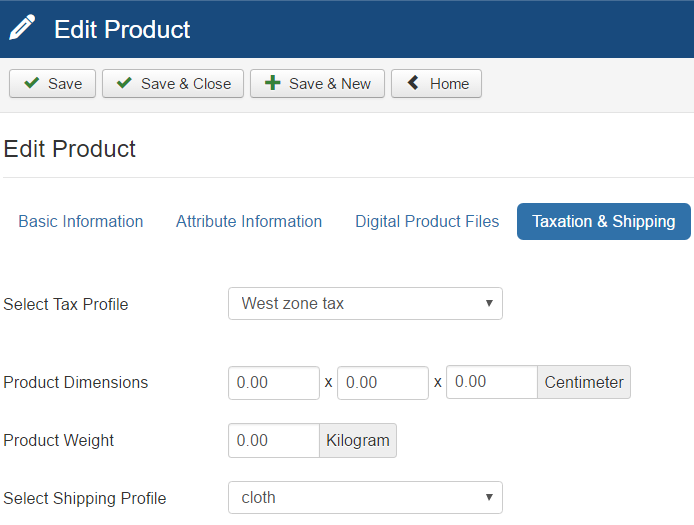Click the pencil icon in the header
The height and width of the screenshot is (525, 694).
point(22,28)
